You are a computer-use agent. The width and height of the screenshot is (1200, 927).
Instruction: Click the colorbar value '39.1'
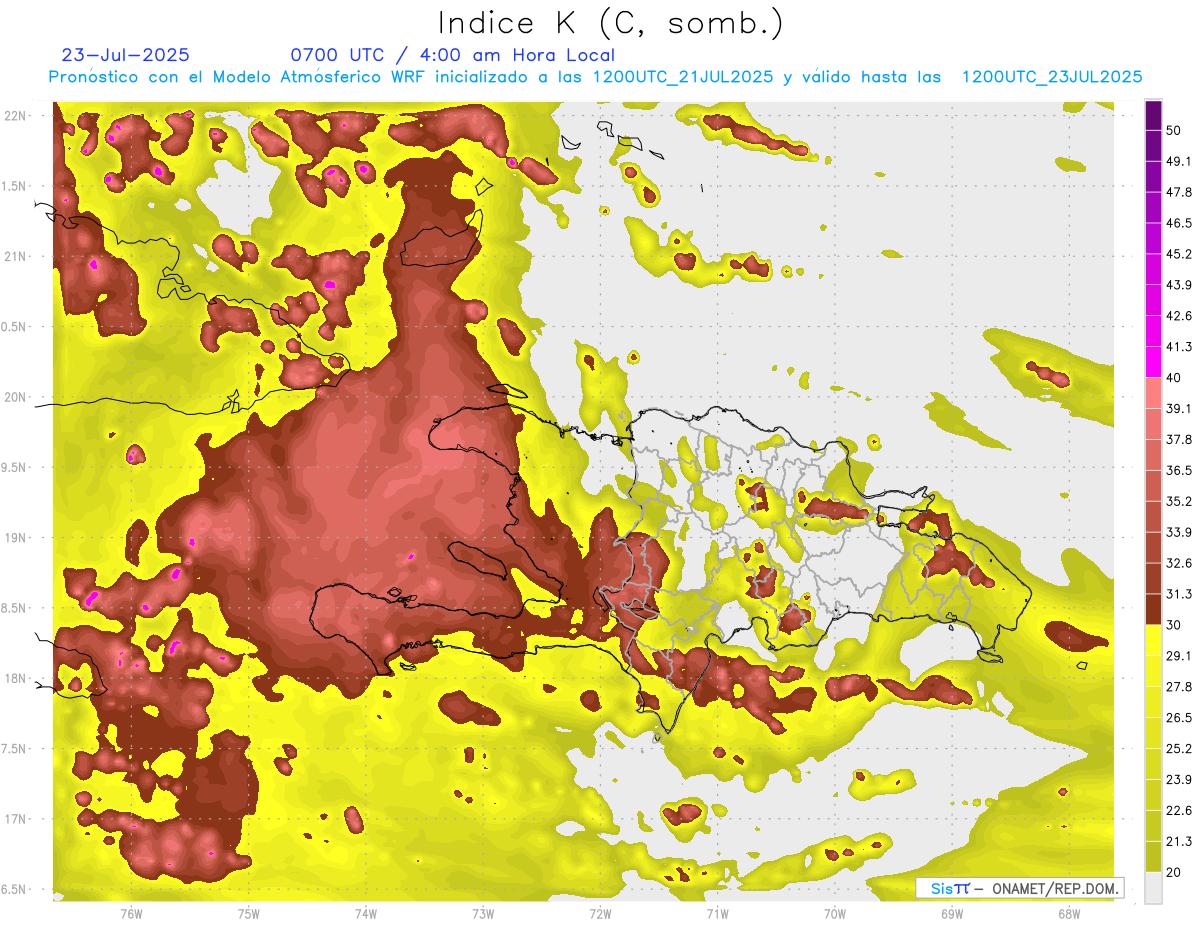[1179, 408]
